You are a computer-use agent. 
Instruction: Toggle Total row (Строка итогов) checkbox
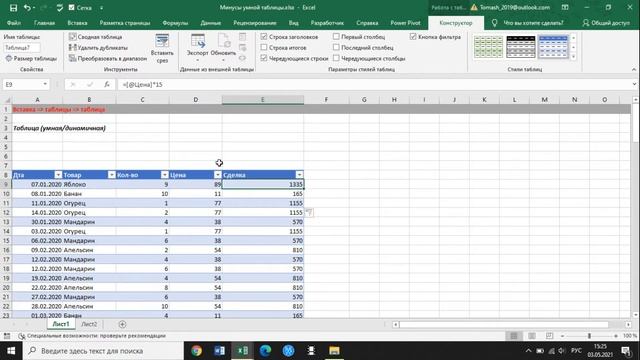pos(264,47)
